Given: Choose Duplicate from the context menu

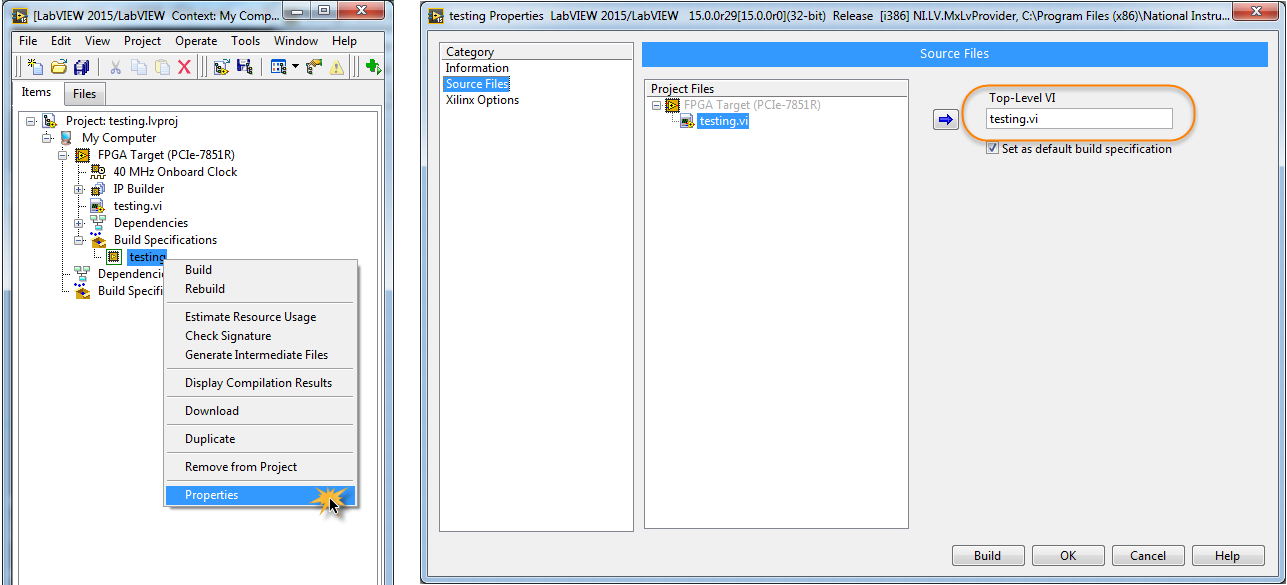Looking at the screenshot, I should [260, 439].
